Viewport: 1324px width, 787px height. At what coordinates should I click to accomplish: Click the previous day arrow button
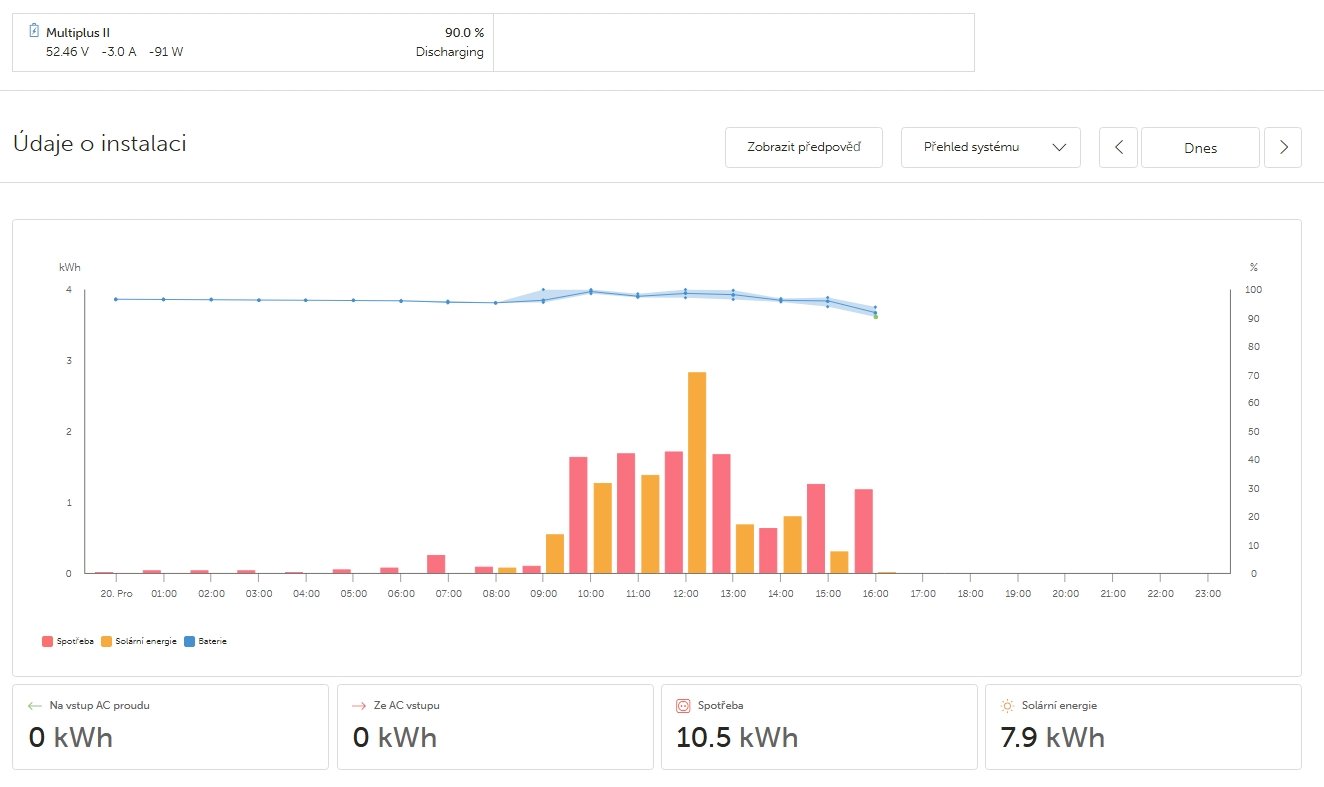pos(1119,148)
